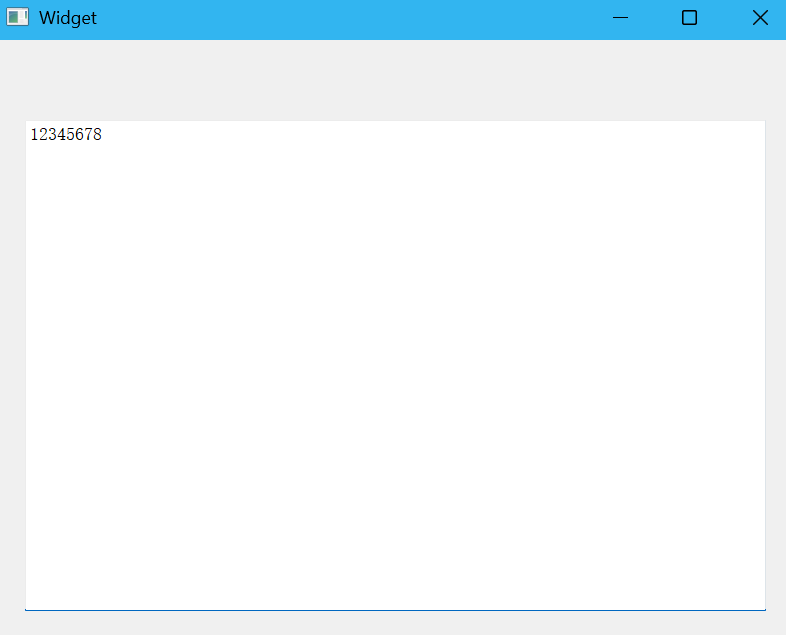Click the text 12345678
Viewport: 786px width, 635px height.
(x=66, y=134)
